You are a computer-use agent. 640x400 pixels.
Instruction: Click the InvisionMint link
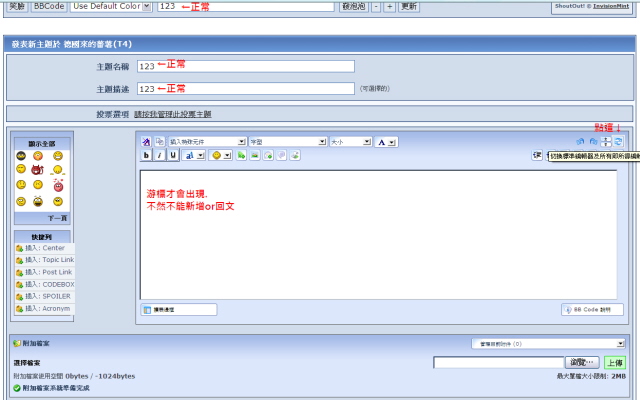pos(611,6)
